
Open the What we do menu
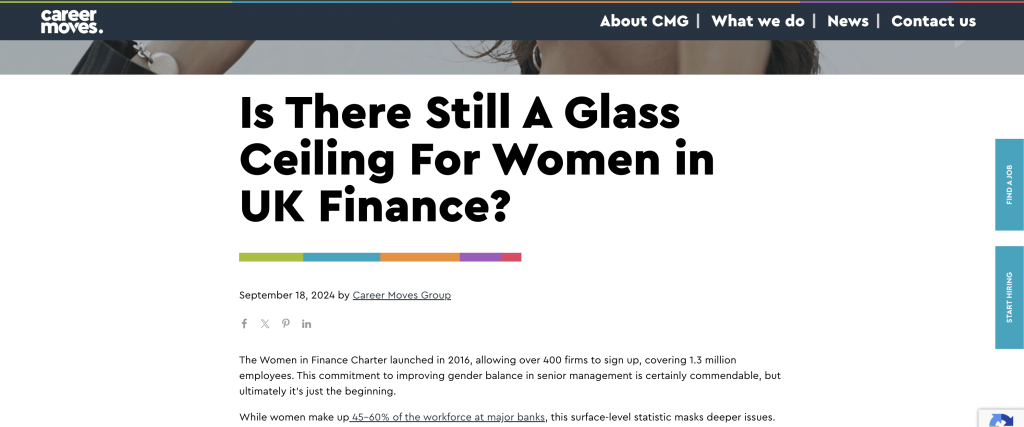(x=758, y=21)
